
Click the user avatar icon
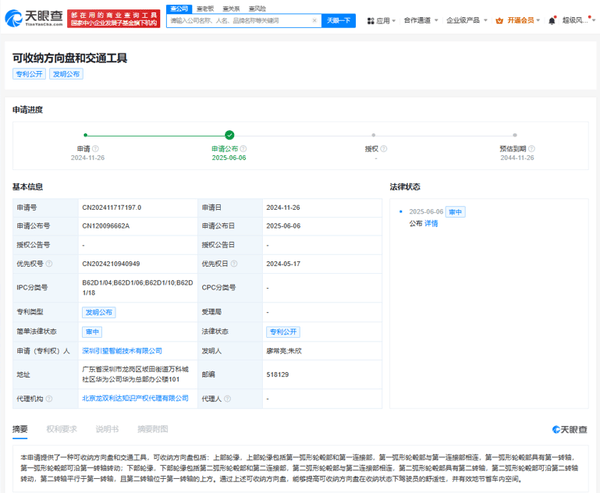pyautogui.click(x=555, y=20)
